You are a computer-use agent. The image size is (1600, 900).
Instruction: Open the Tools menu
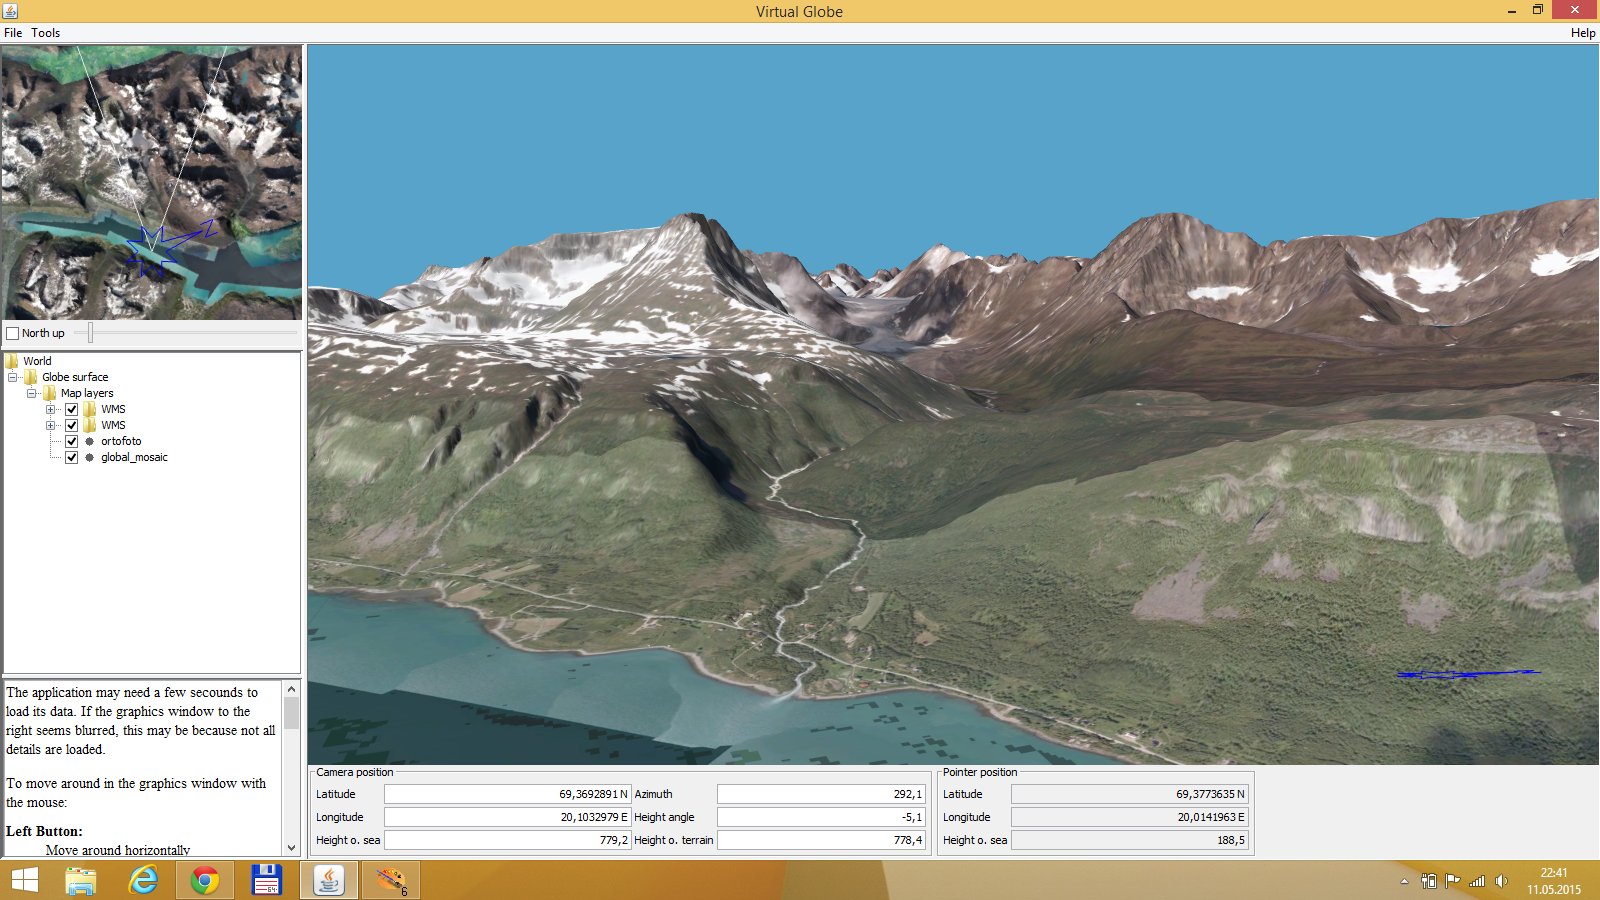pyautogui.click(x=45, y=33)
